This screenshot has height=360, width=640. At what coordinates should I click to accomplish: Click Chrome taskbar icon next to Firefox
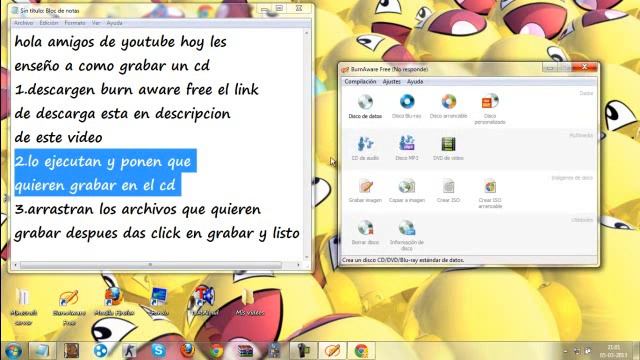point(216,351)
